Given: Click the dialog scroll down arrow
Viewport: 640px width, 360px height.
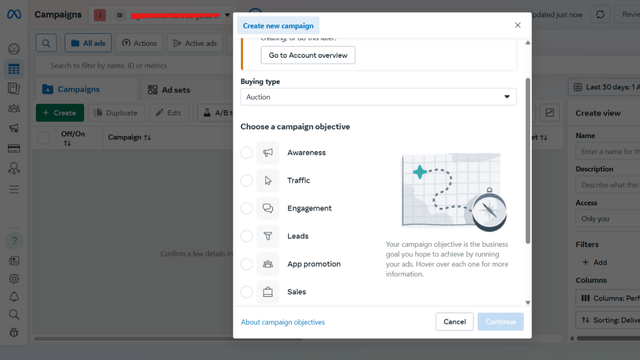Looking at the screenshot, I should click(x=528, y=302).
